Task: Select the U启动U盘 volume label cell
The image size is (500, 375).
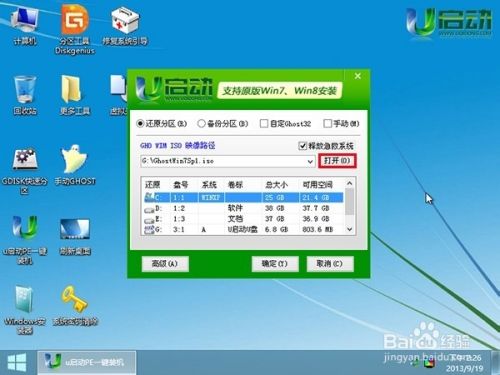Action: click(x=242, y=229)
